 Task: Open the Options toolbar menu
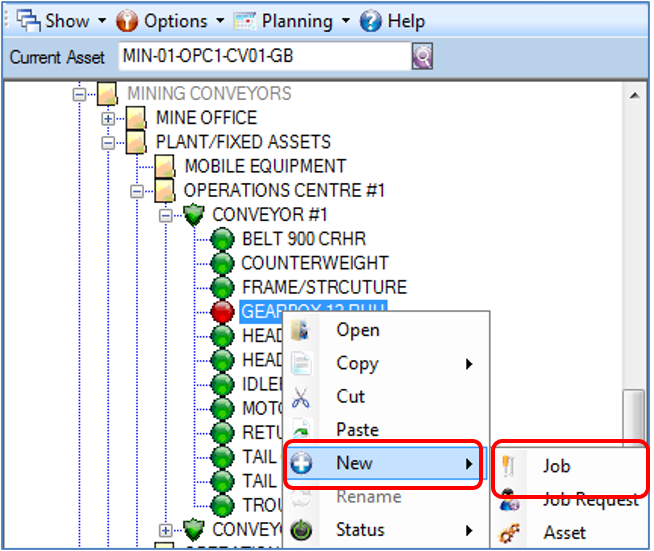click(x=170, y=21)
